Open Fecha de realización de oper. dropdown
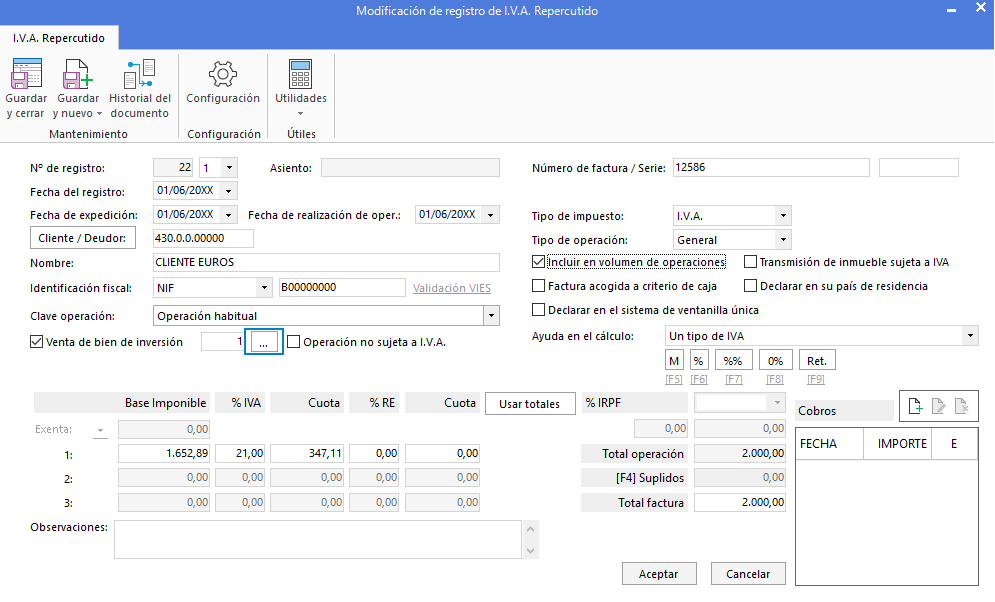This screenshot has width=995, height=602. click(x=491, y=214)
